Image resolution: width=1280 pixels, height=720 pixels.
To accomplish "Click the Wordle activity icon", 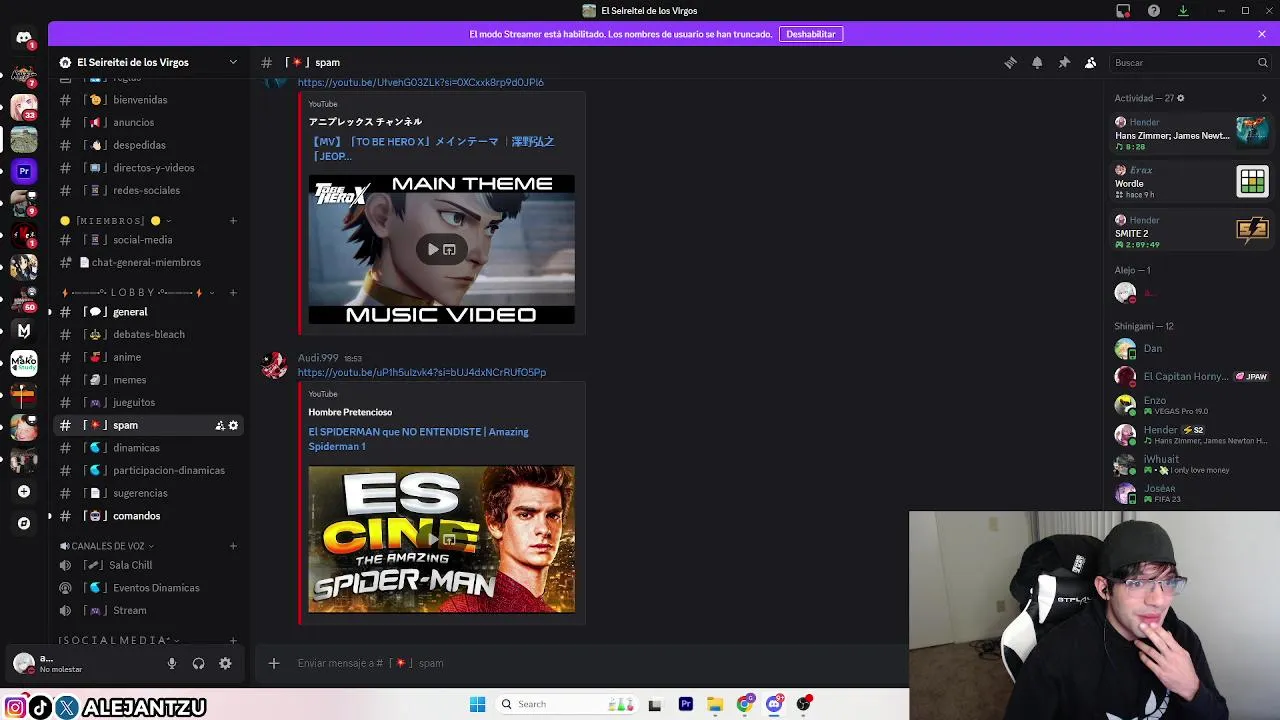I will pyautogui.click(x=1252, y=181).
